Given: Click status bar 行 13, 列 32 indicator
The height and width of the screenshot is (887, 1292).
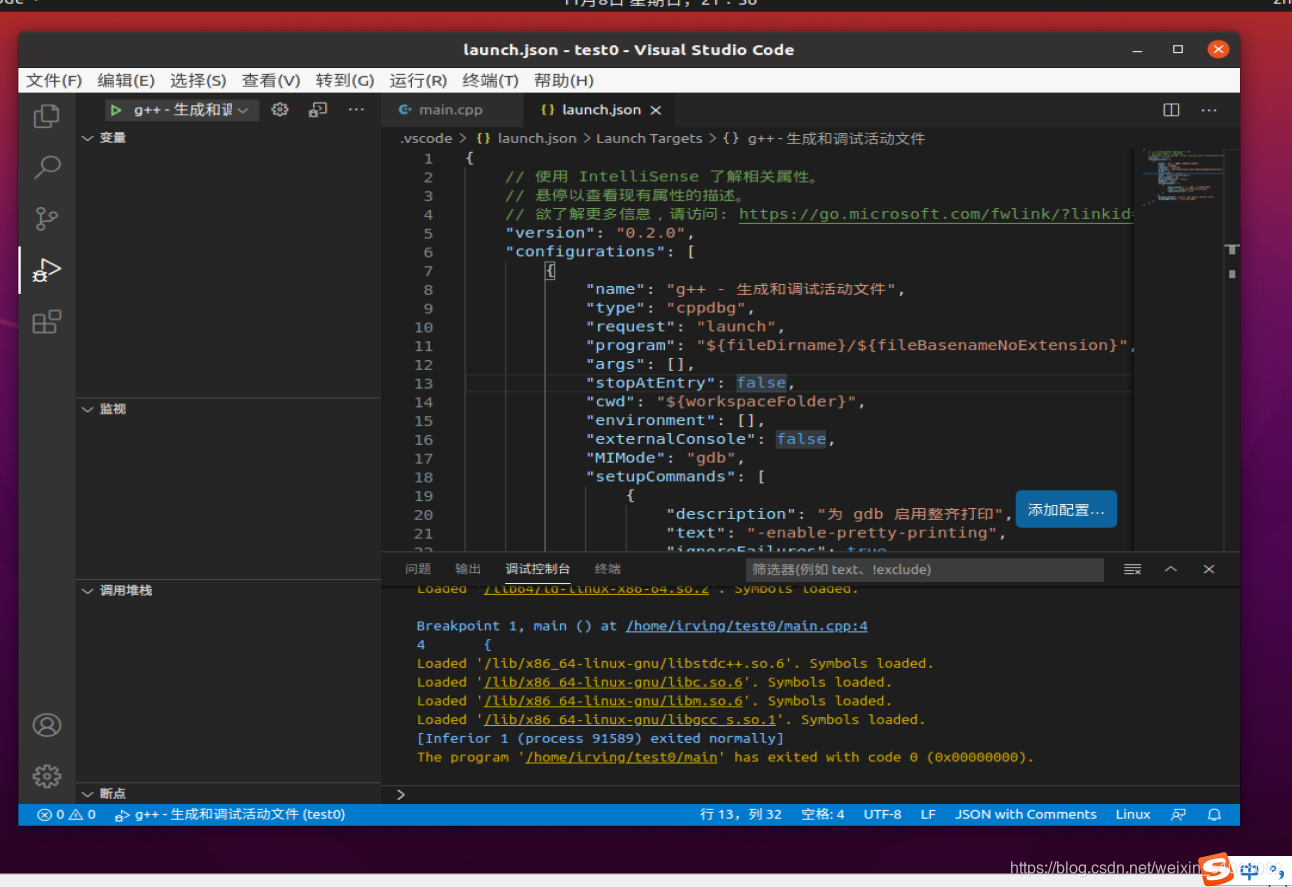Looking at the screenshot, I should point(741,814).
